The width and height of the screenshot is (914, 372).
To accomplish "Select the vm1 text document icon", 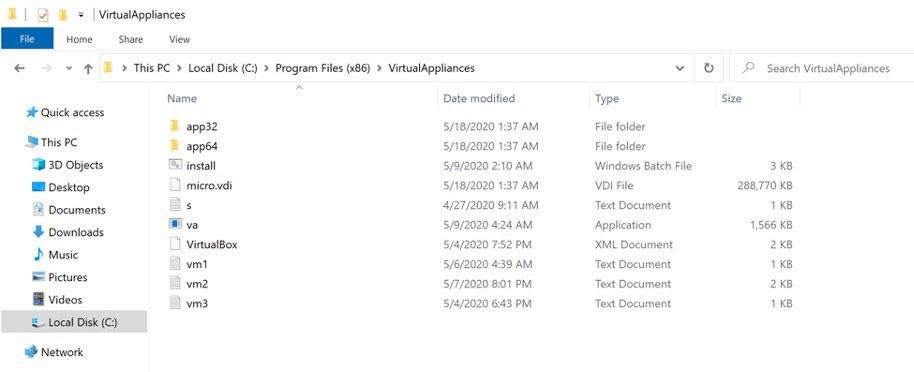I will coord(175,264).
